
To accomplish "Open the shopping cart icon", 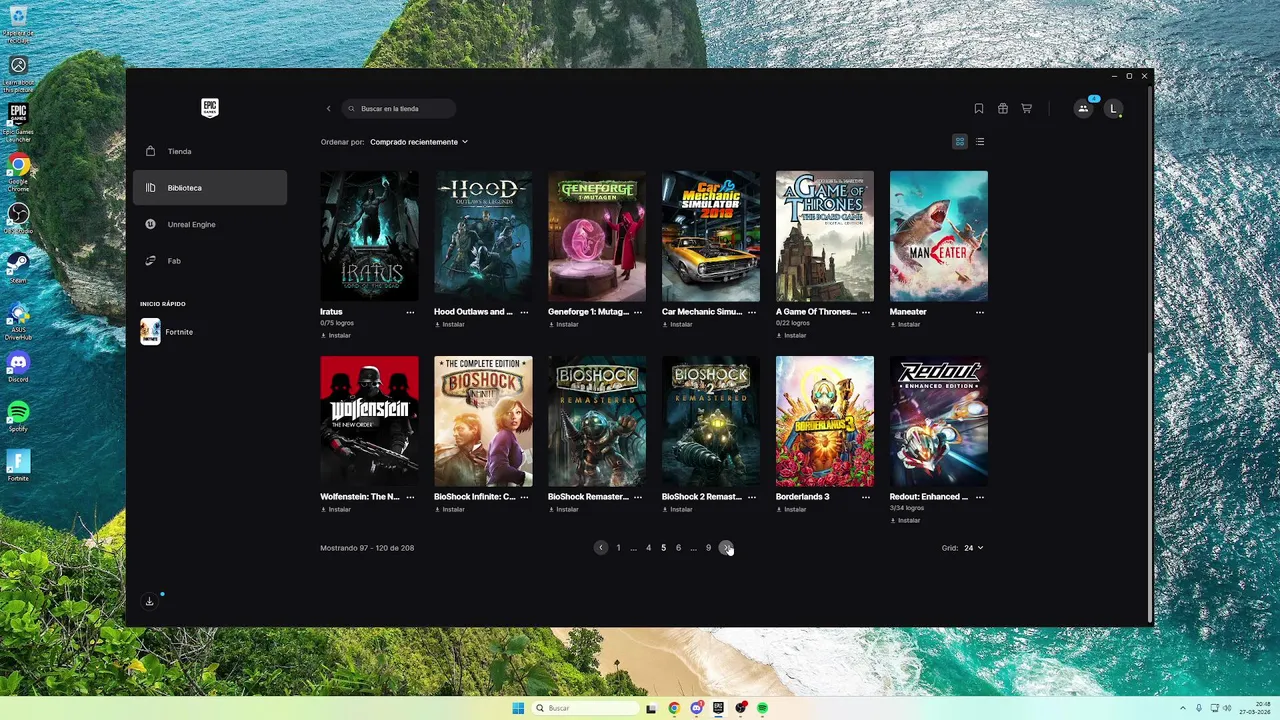I will click(1026, 108).
